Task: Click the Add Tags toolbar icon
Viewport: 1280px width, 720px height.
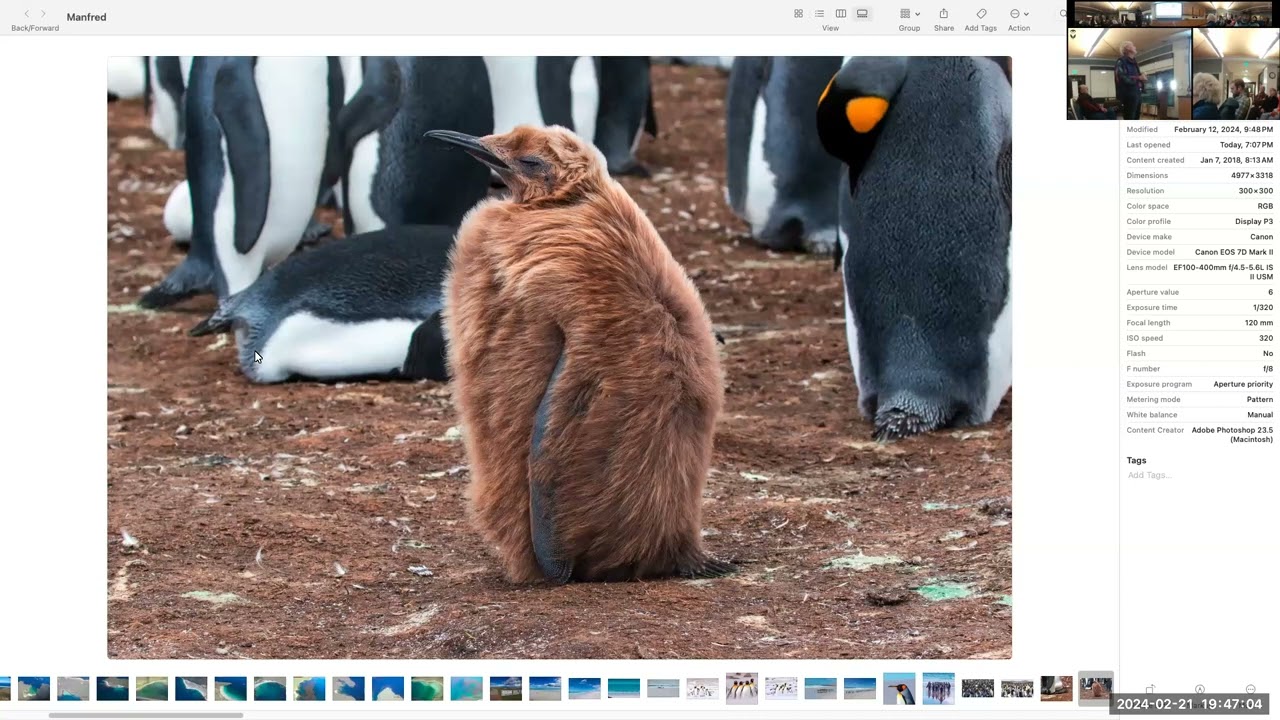Action: click(981, 14)
